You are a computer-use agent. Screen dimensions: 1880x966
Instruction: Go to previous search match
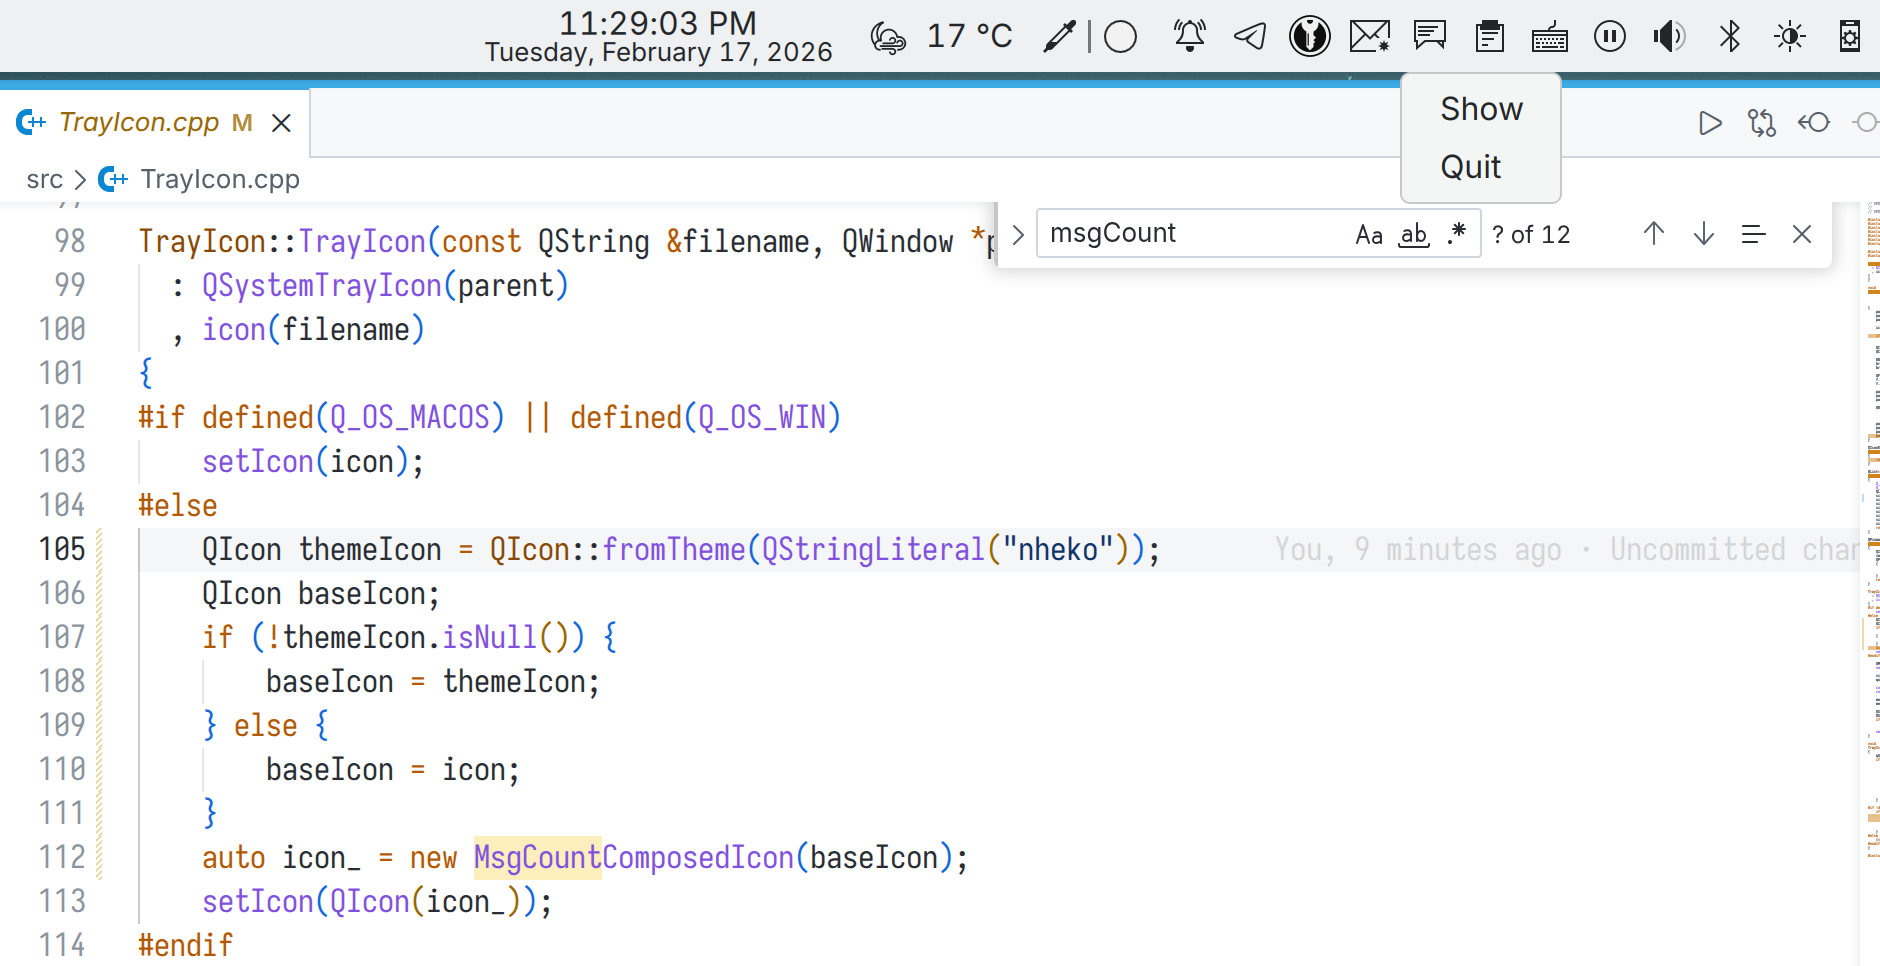(x=1653, y=234)
